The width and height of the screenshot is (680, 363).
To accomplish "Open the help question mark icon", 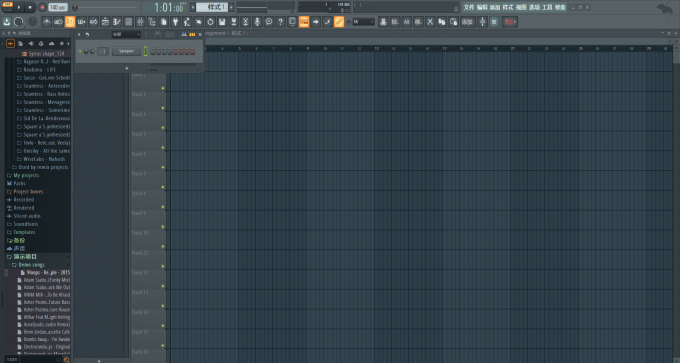I will [x=281, y=22].
